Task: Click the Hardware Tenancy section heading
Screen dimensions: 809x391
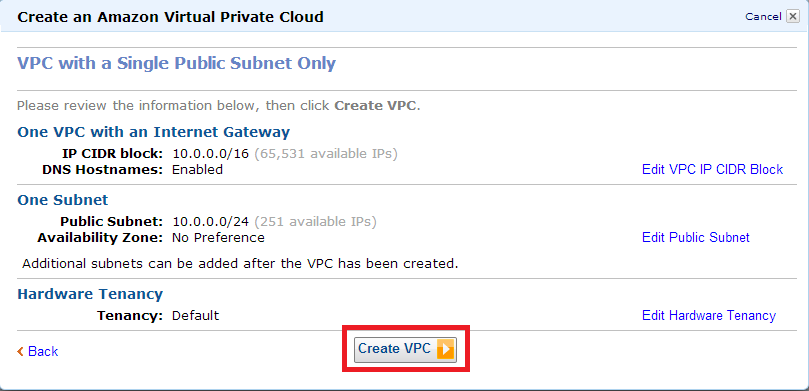Action: (90, 294)
